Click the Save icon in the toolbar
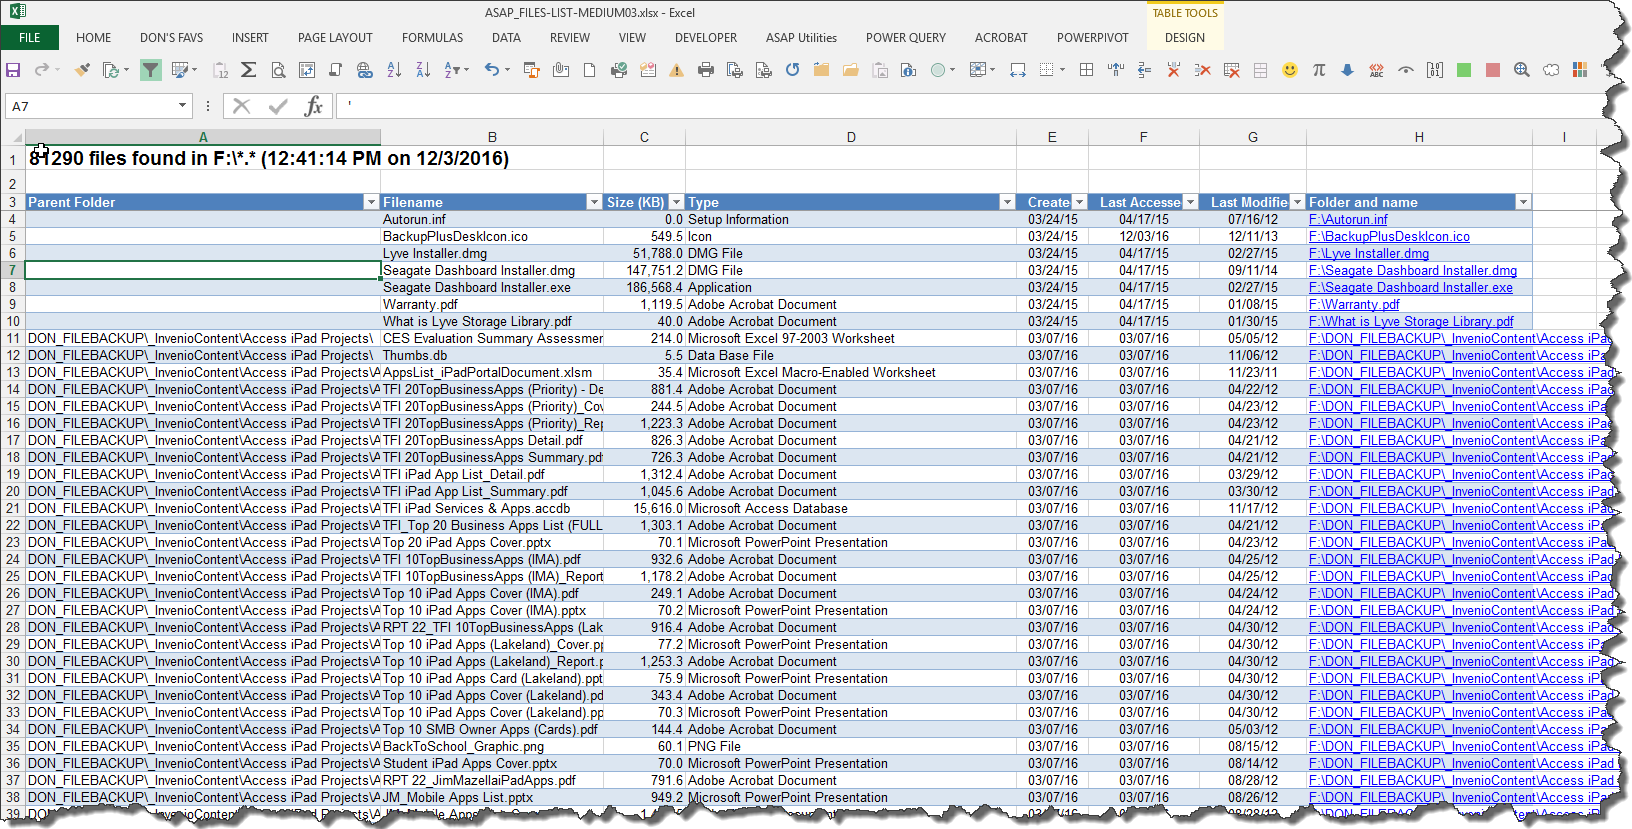This screenshot has height=829, width=1632. pos(13,70)
